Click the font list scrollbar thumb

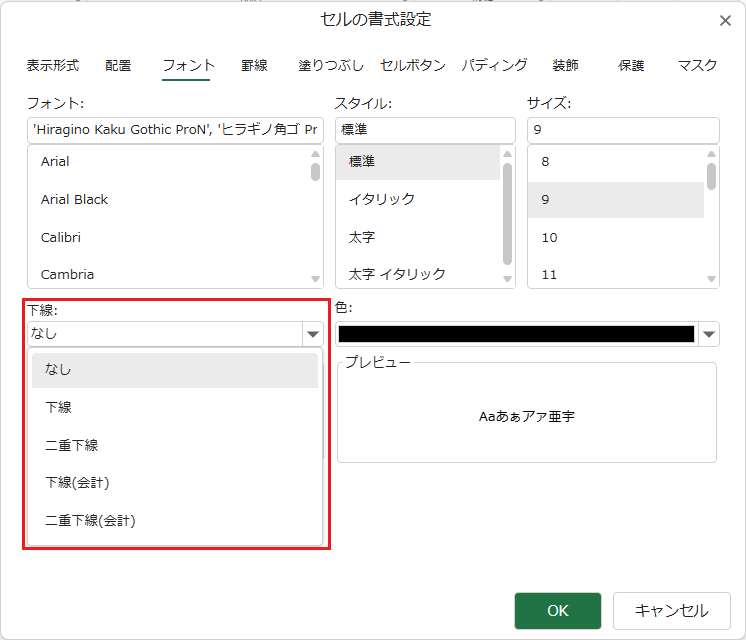(x=315, y=172)
